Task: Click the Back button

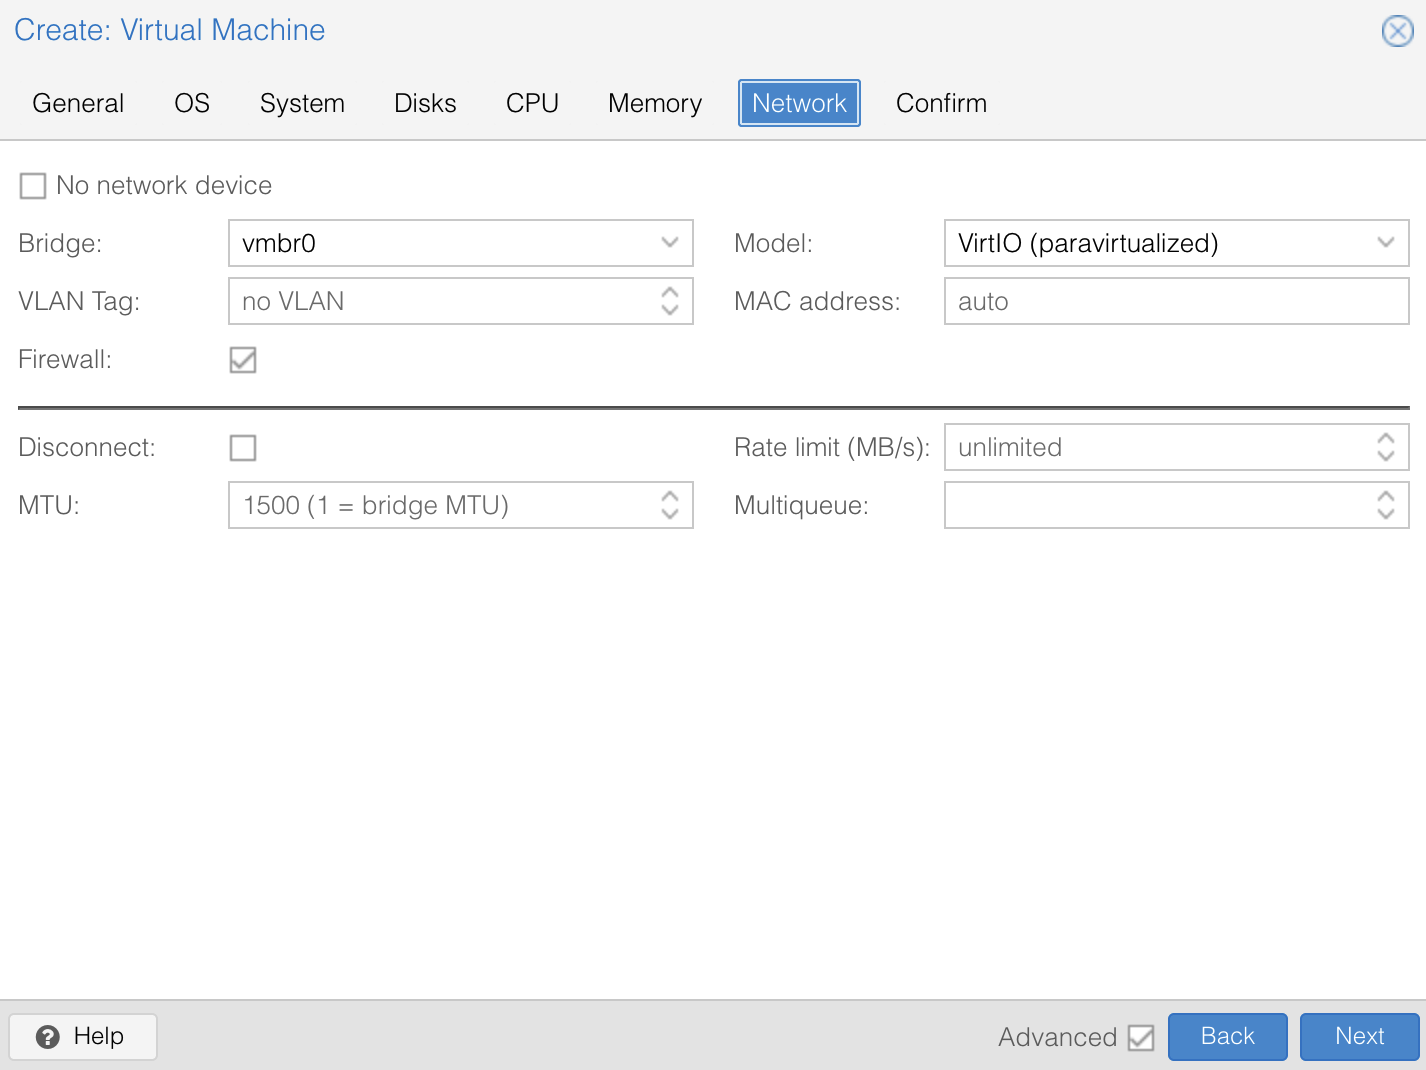Action: pos(1227,1036)
